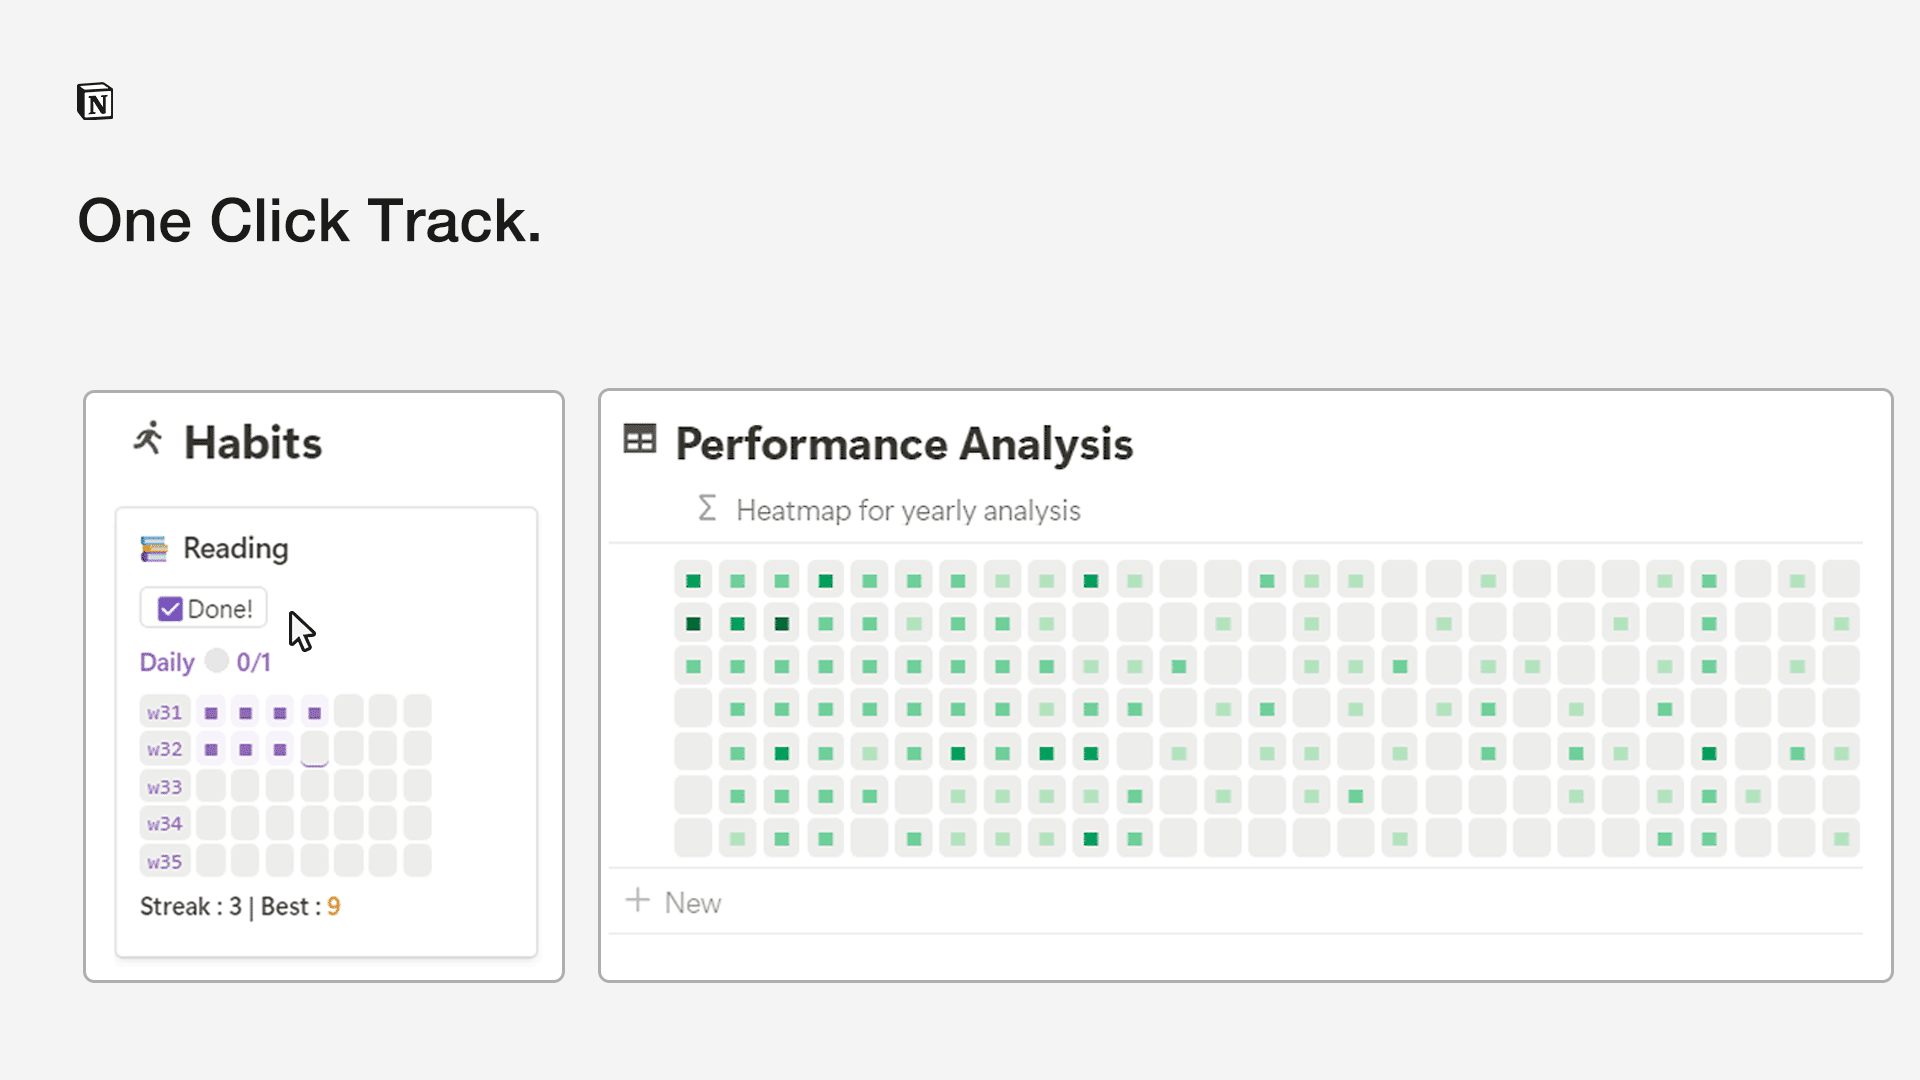Toggle the first day square of w31
Screen dimensions: 1920x1080
click(x=211, y=713)
